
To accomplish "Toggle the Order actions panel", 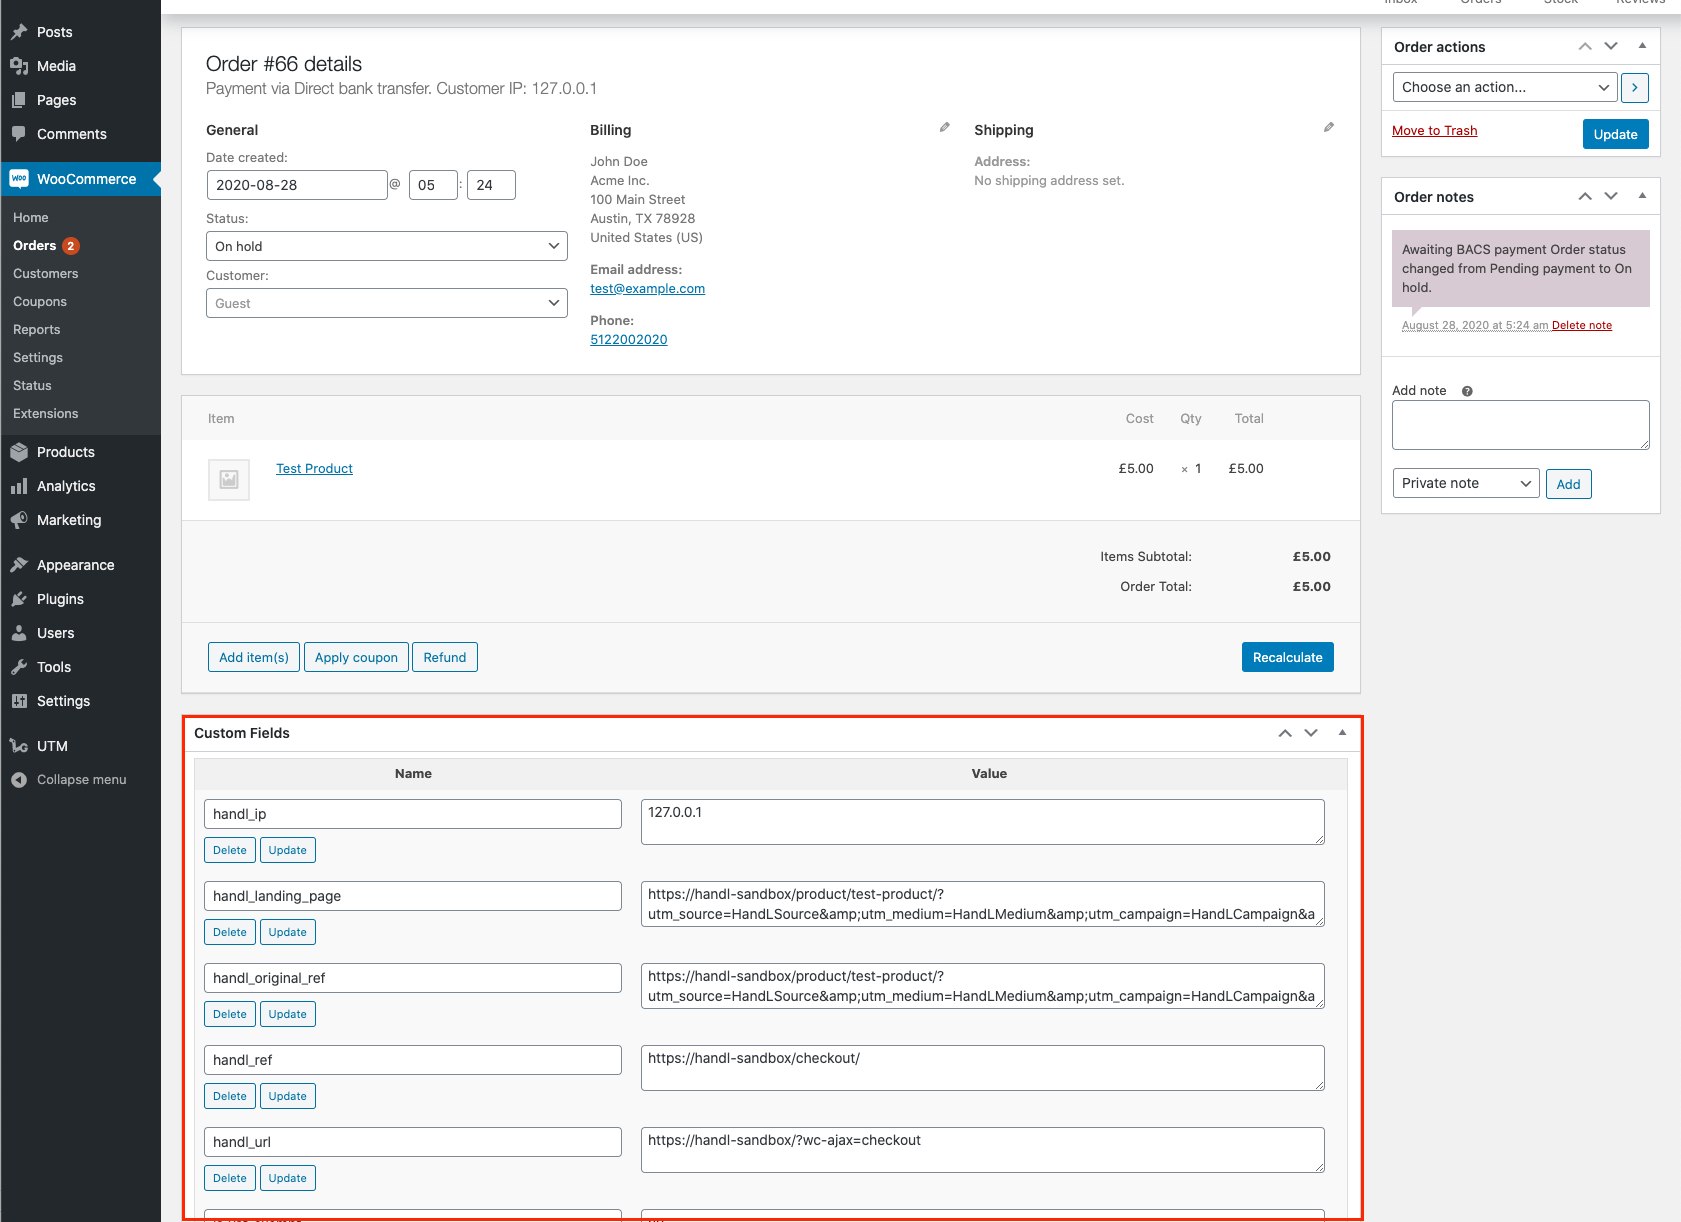I will point(1642,47).
